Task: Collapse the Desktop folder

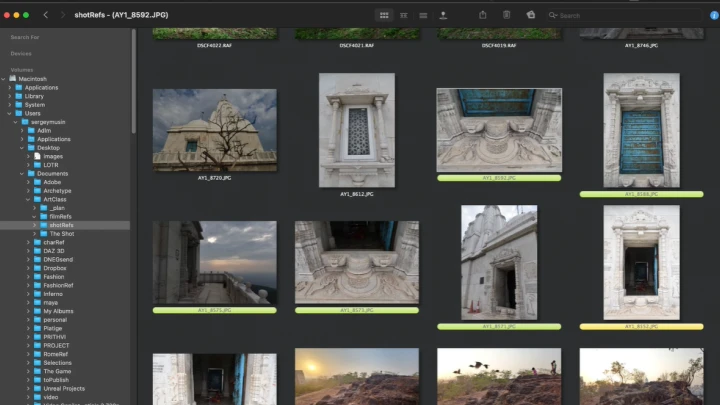Action: (22, 148)
